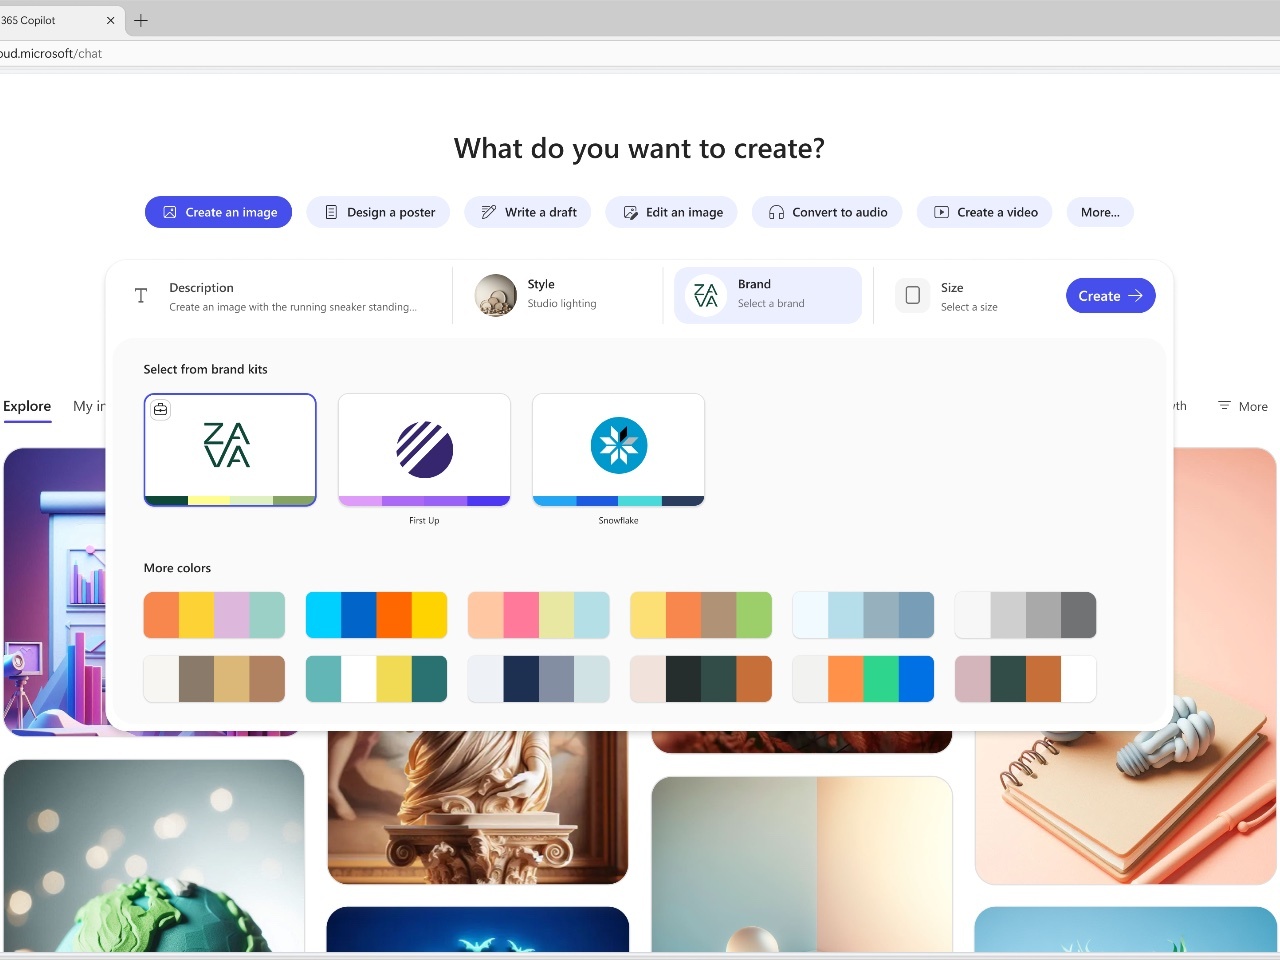The height and width of the screenshot is (960, 1280).
Task: Choose the Convert to audio option
Action: coord(827,212)
